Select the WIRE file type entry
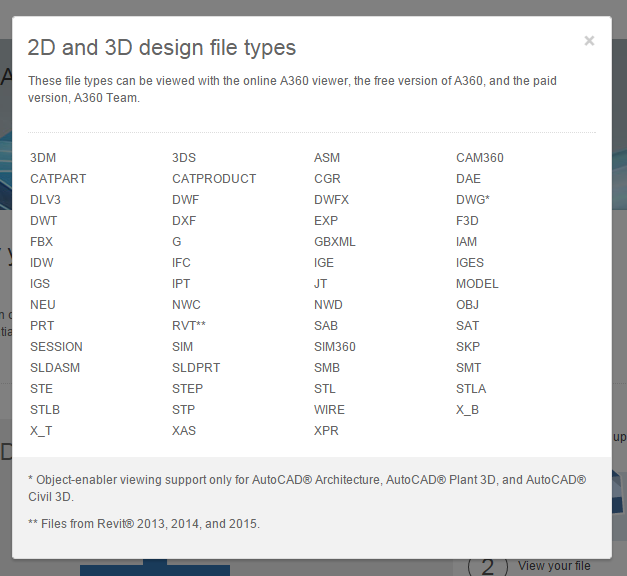627x576 pixels. coord(329,410)
